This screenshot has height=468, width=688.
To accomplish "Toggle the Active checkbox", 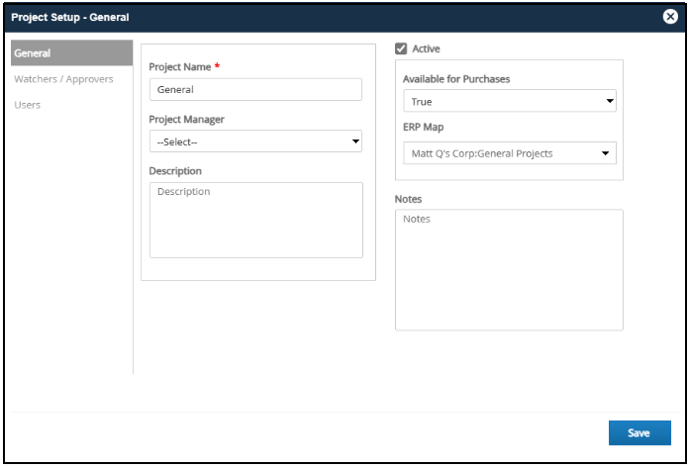I will pos(401,48).
